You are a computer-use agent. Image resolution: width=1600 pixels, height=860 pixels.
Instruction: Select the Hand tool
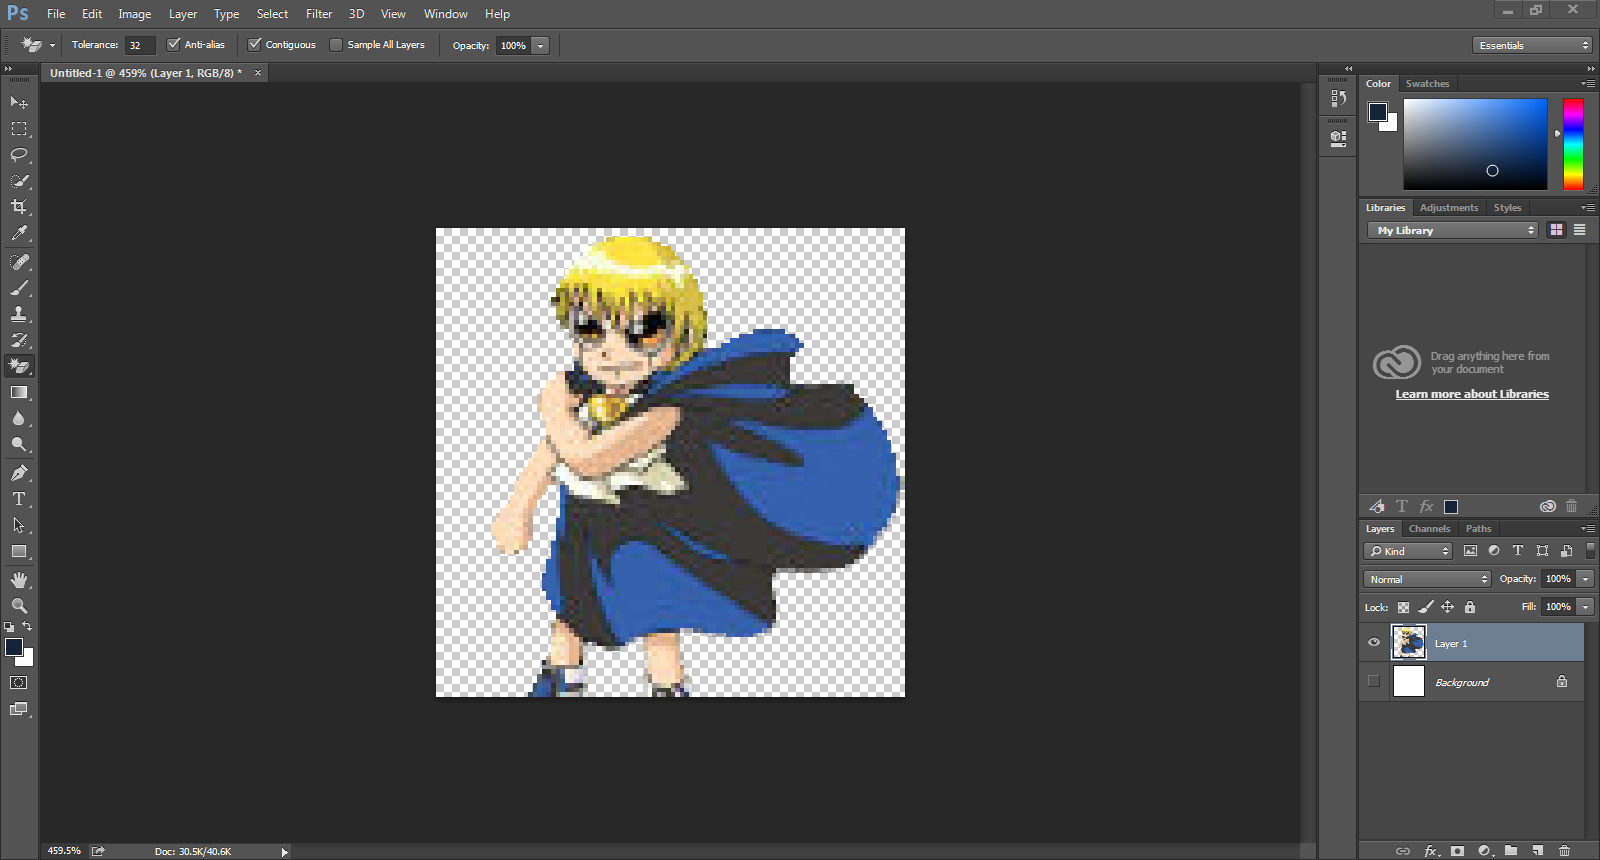[19, 580]
